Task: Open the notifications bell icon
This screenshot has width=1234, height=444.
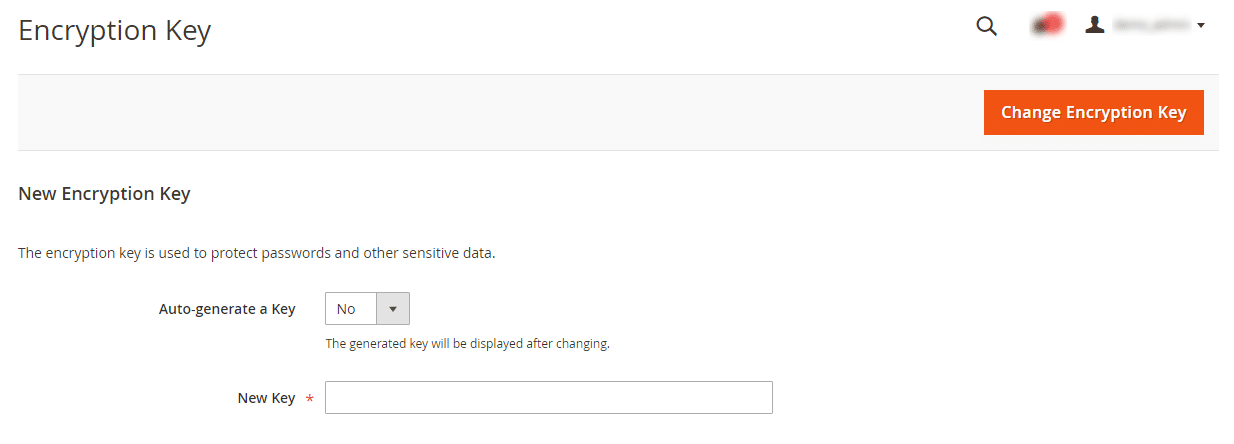Action: (x=1040, y=27)
